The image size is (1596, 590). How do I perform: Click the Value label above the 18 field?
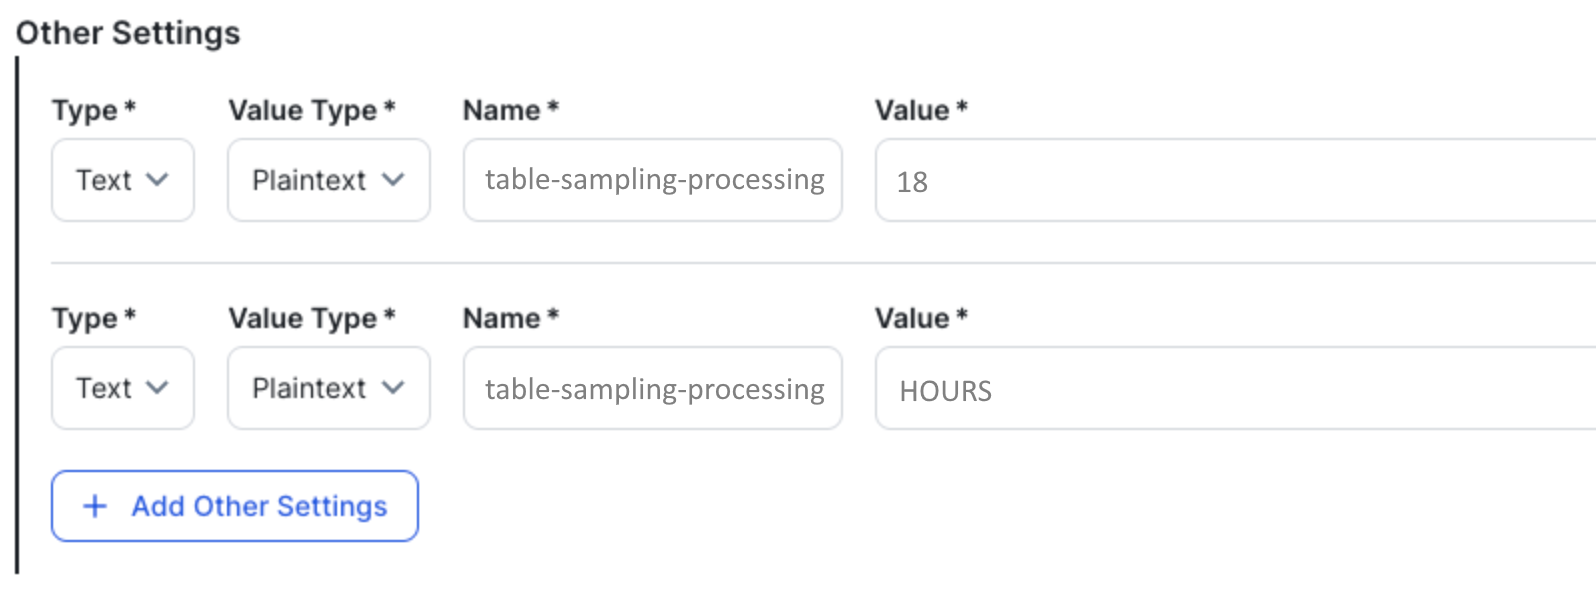(x=912, y=110)
